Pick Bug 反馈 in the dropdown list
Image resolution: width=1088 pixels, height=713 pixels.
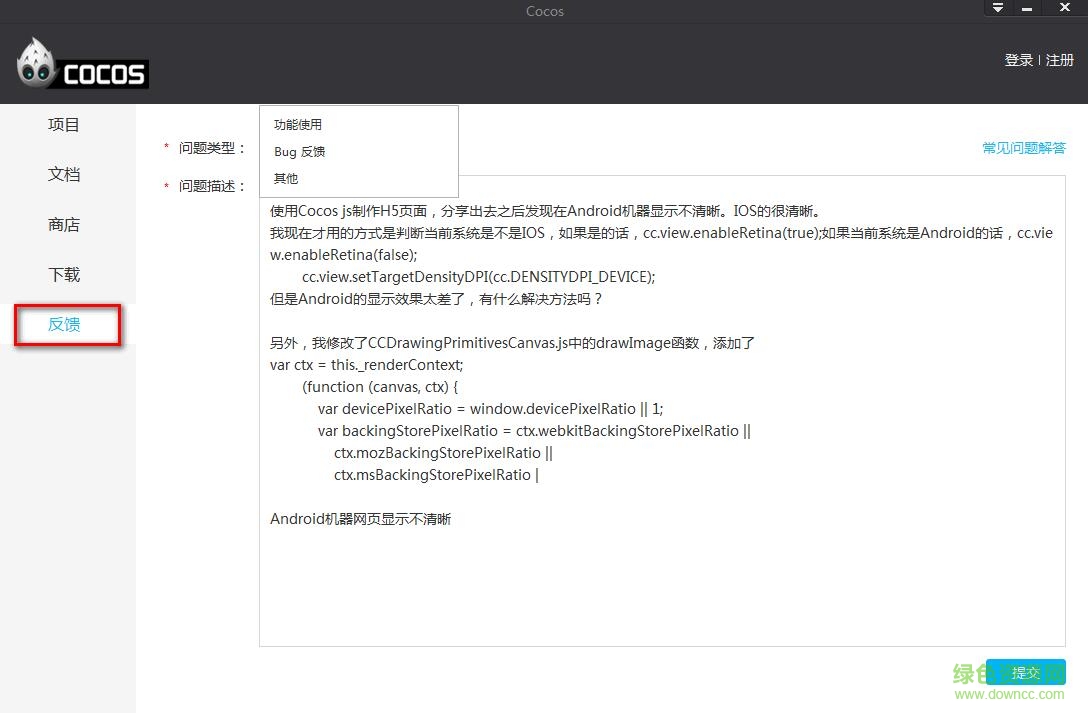coord(300,152)
